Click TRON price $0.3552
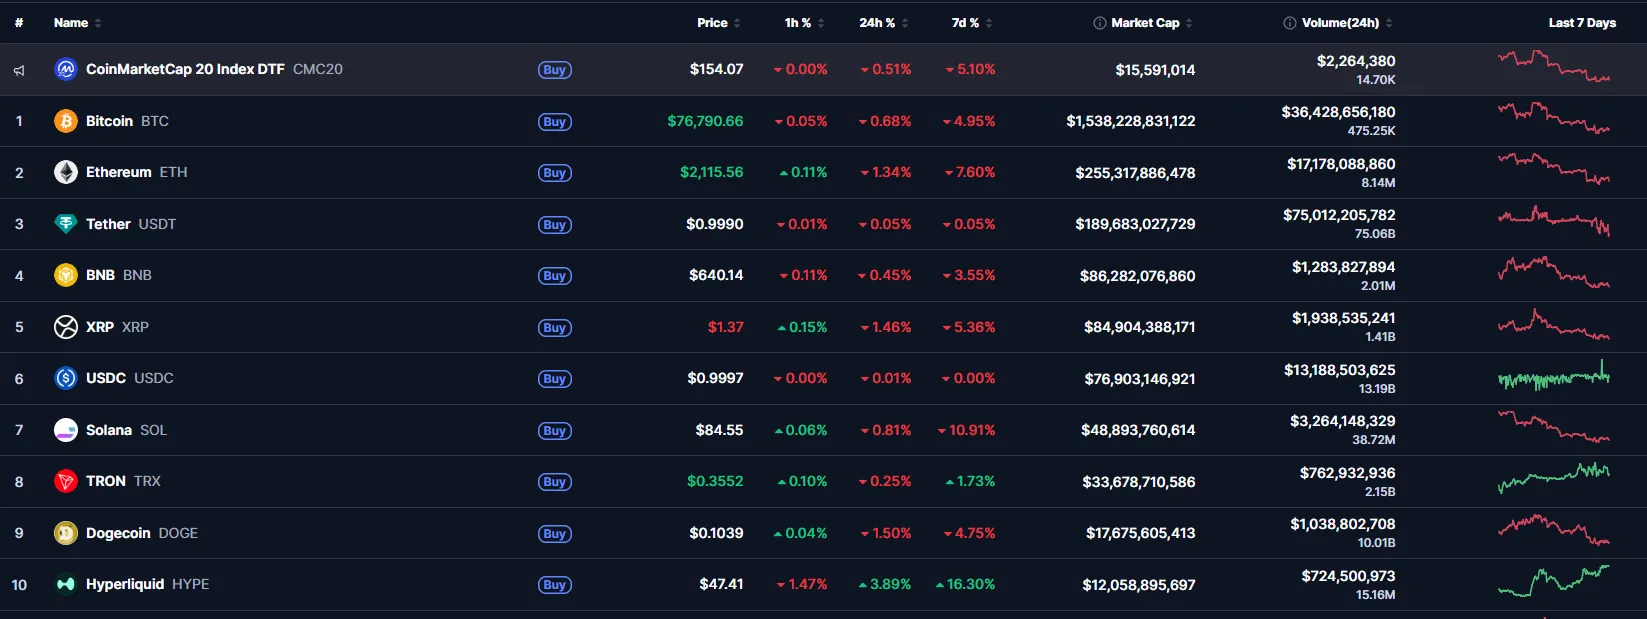The image size is (1647, 619). tap(715, 481)
